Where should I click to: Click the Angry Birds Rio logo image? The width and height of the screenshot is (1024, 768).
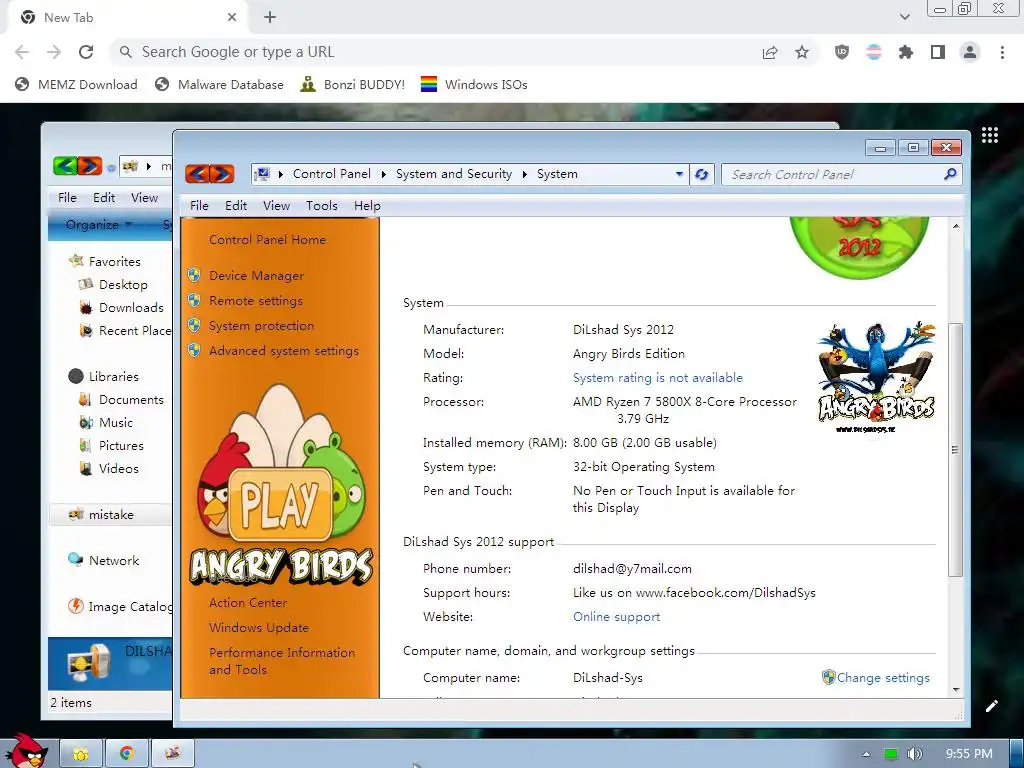(876, 377)
